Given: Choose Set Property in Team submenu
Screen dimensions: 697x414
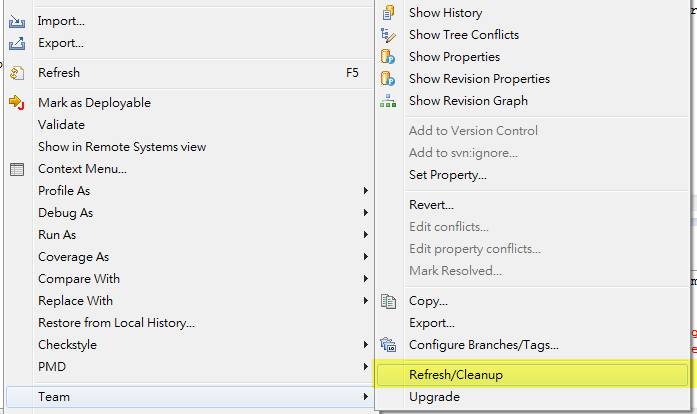Looking at the screenshot, I should click(448, 175).
